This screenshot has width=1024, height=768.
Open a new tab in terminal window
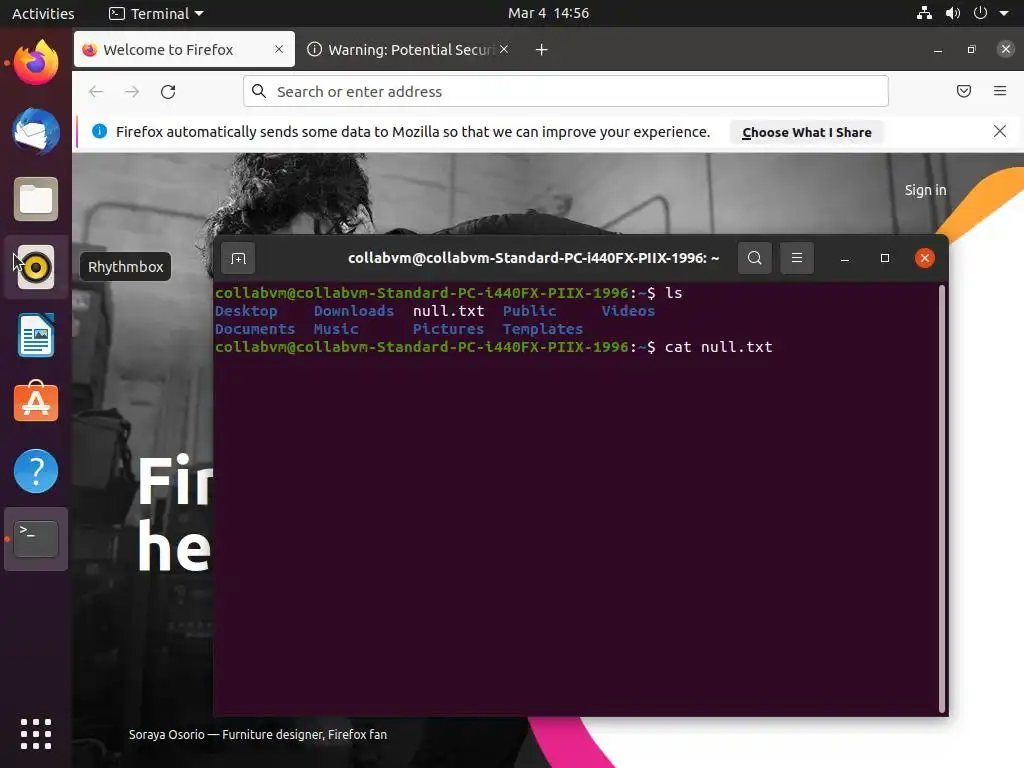point(238,259)
